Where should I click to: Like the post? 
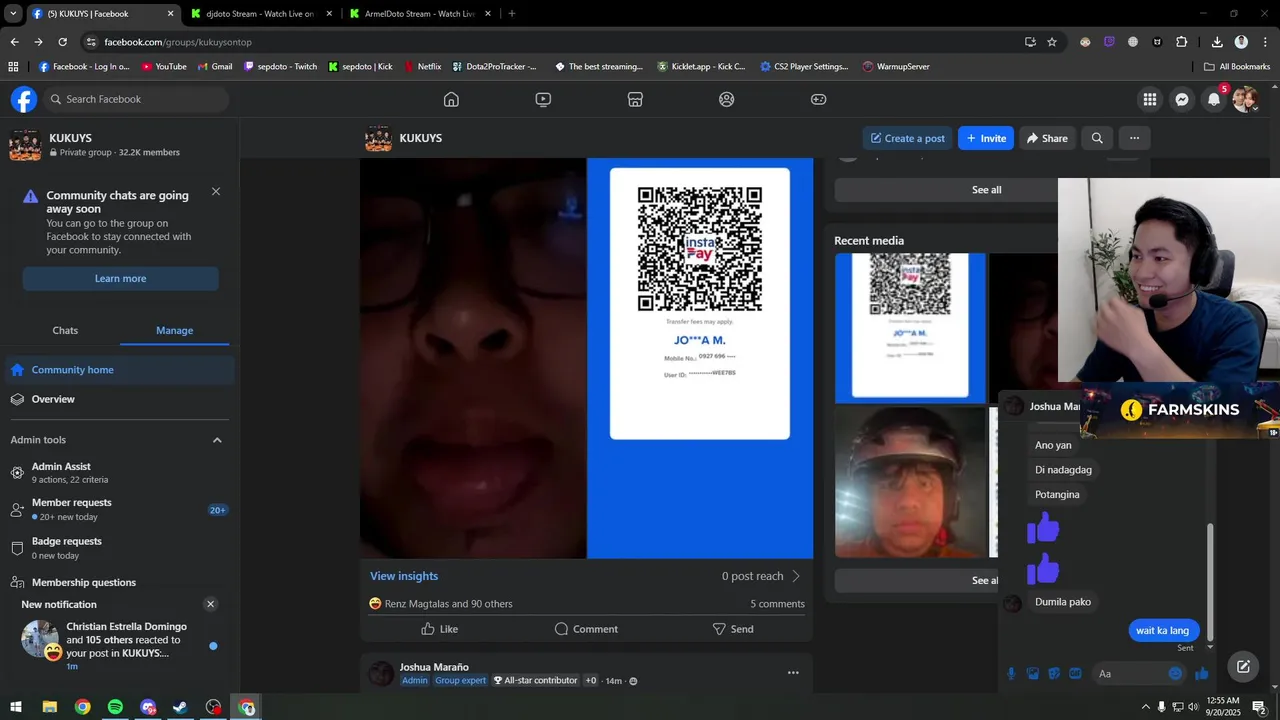439,629
